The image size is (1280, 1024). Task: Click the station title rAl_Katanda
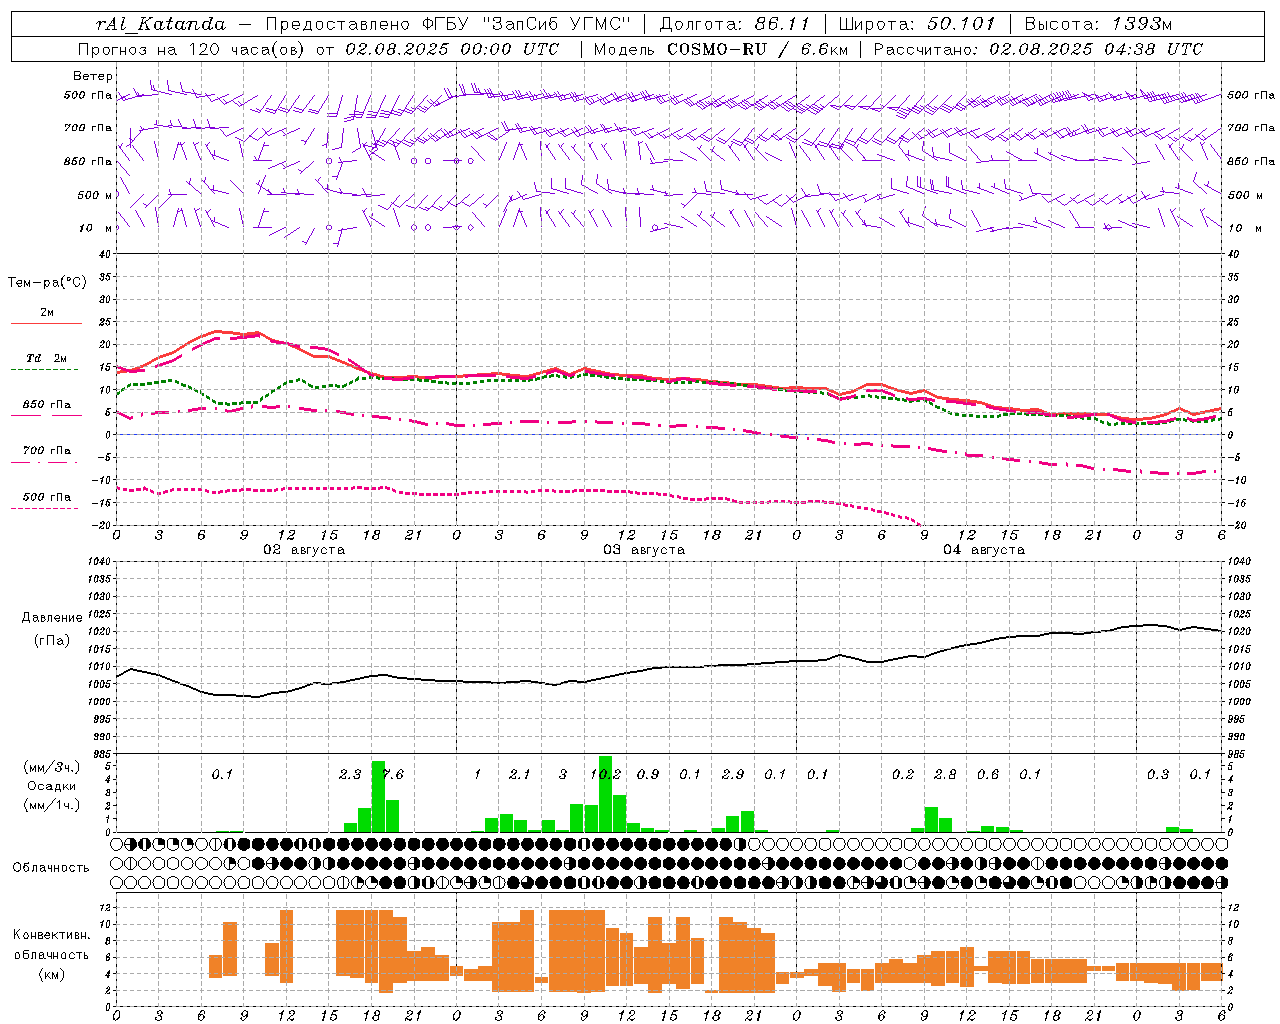(161, 24)
